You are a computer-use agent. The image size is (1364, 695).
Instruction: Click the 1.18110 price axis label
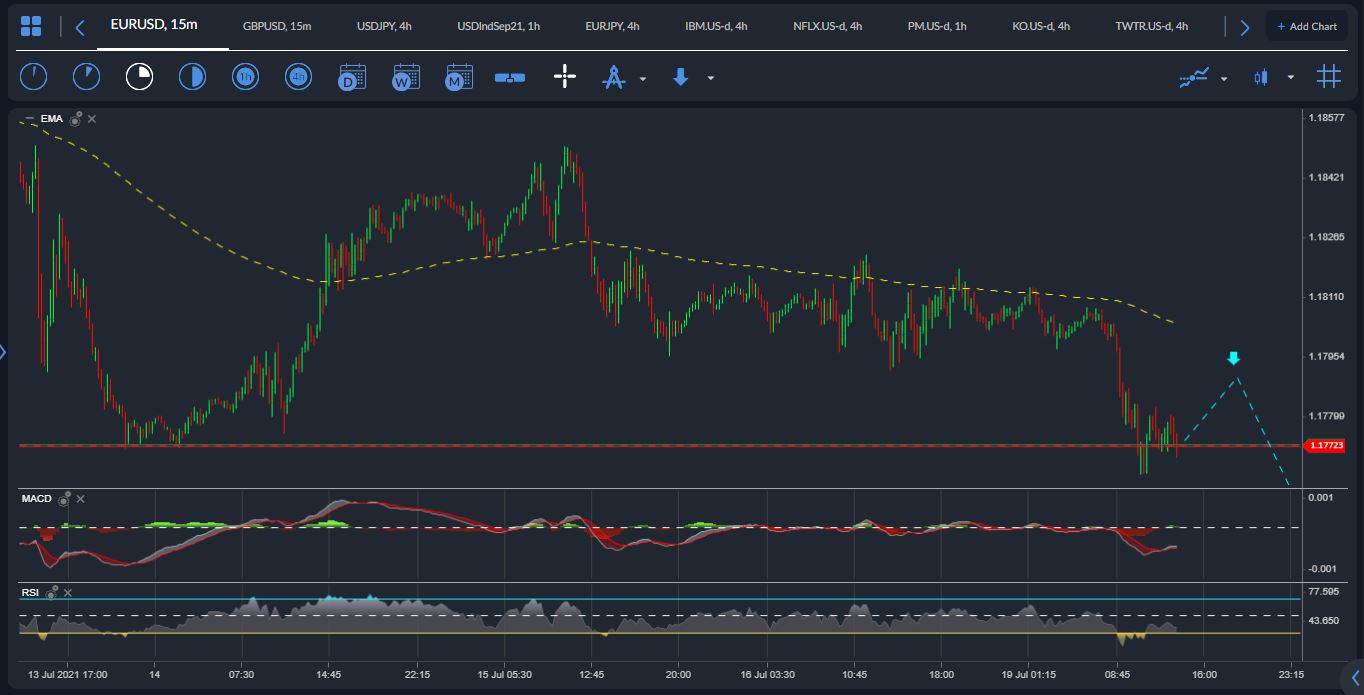pos(1325,297)
